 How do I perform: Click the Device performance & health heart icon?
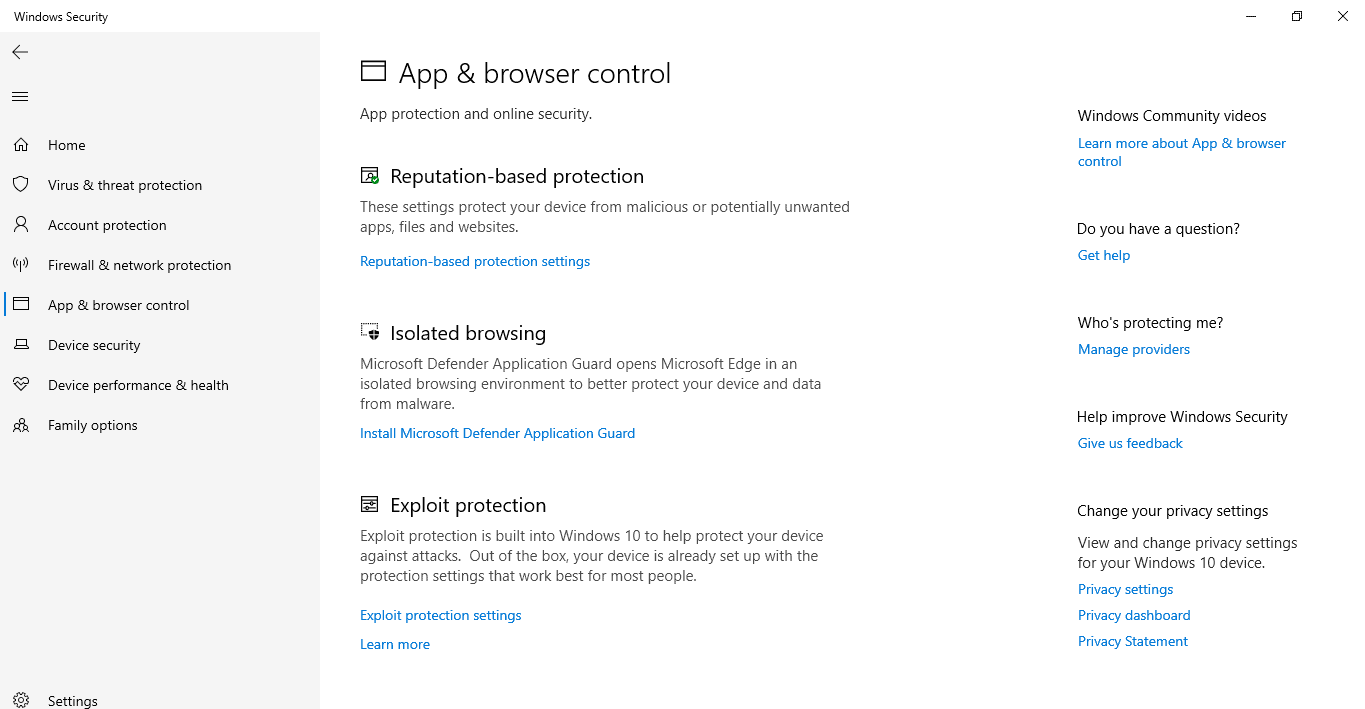21,385
